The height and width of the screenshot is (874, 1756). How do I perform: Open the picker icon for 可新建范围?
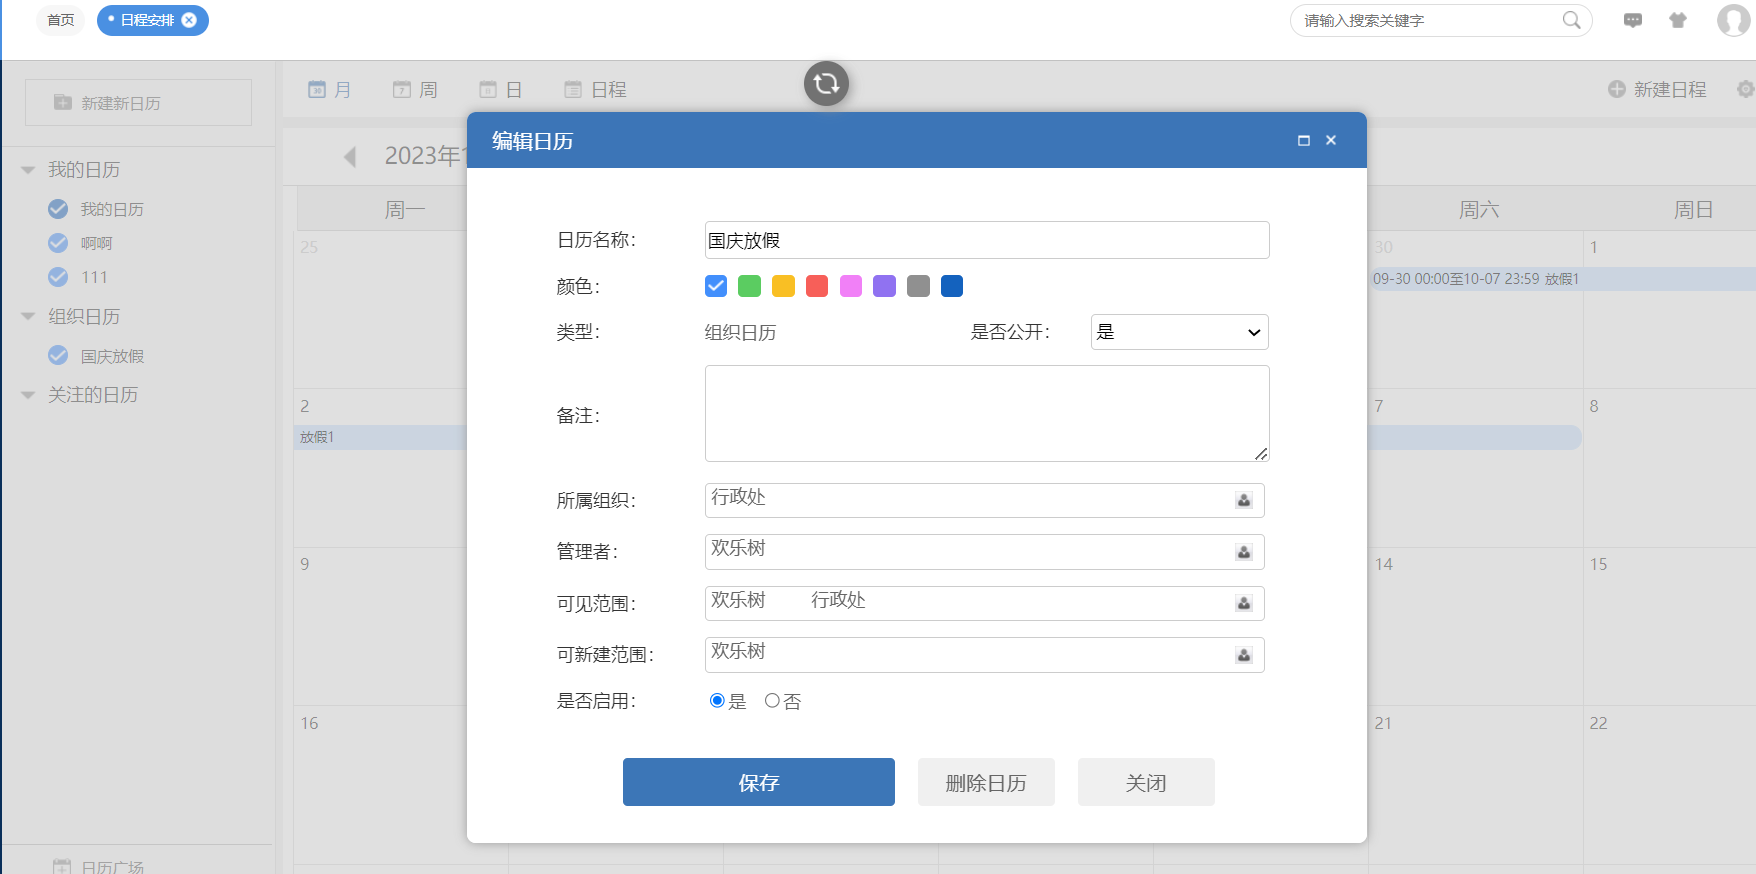click(1244, 656)
